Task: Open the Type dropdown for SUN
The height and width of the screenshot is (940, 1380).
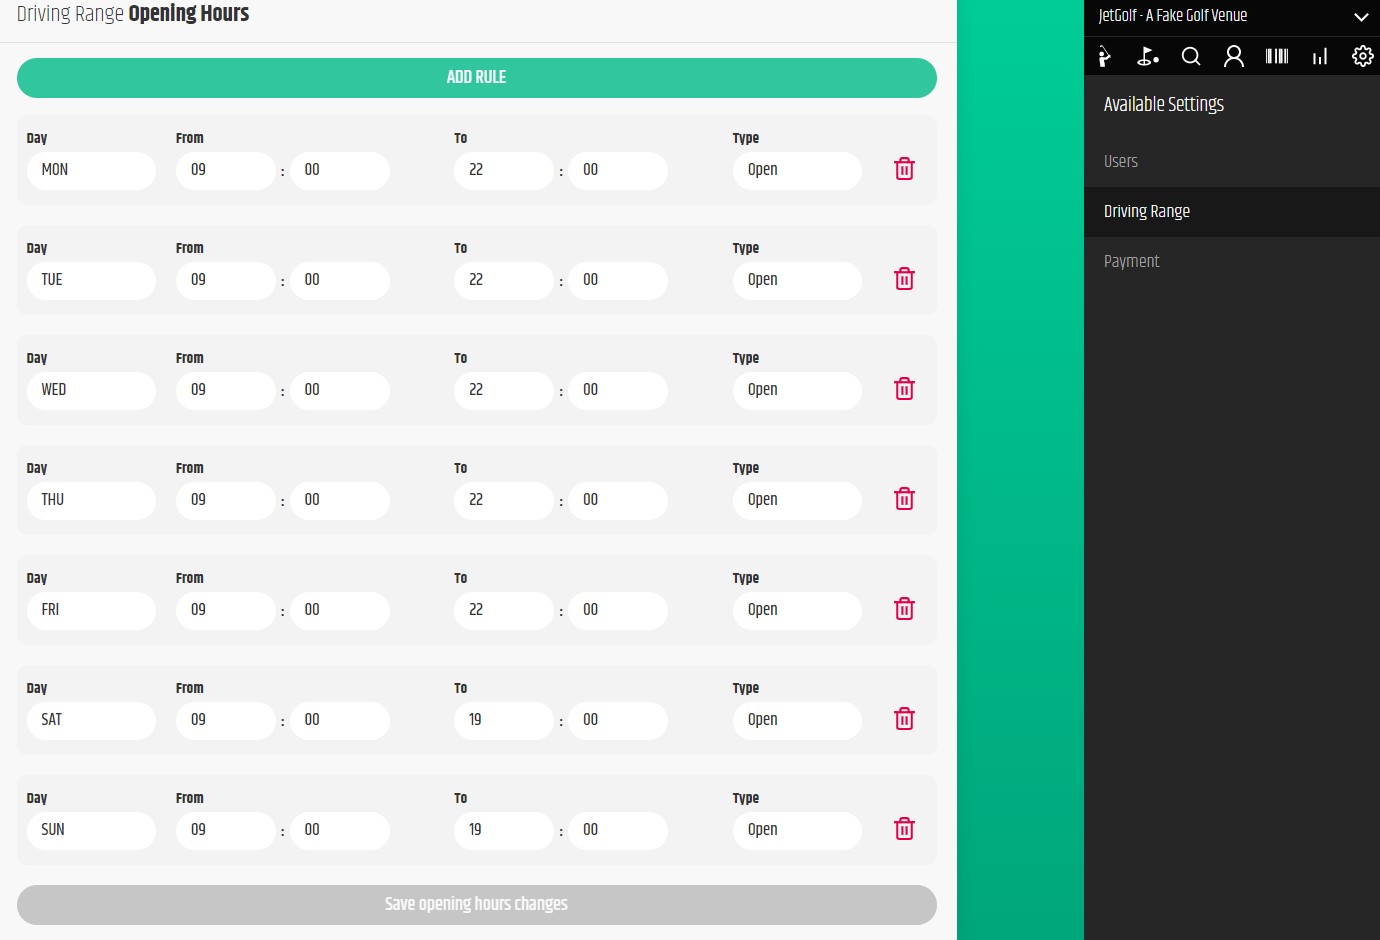Action: (x=797, y=830)
